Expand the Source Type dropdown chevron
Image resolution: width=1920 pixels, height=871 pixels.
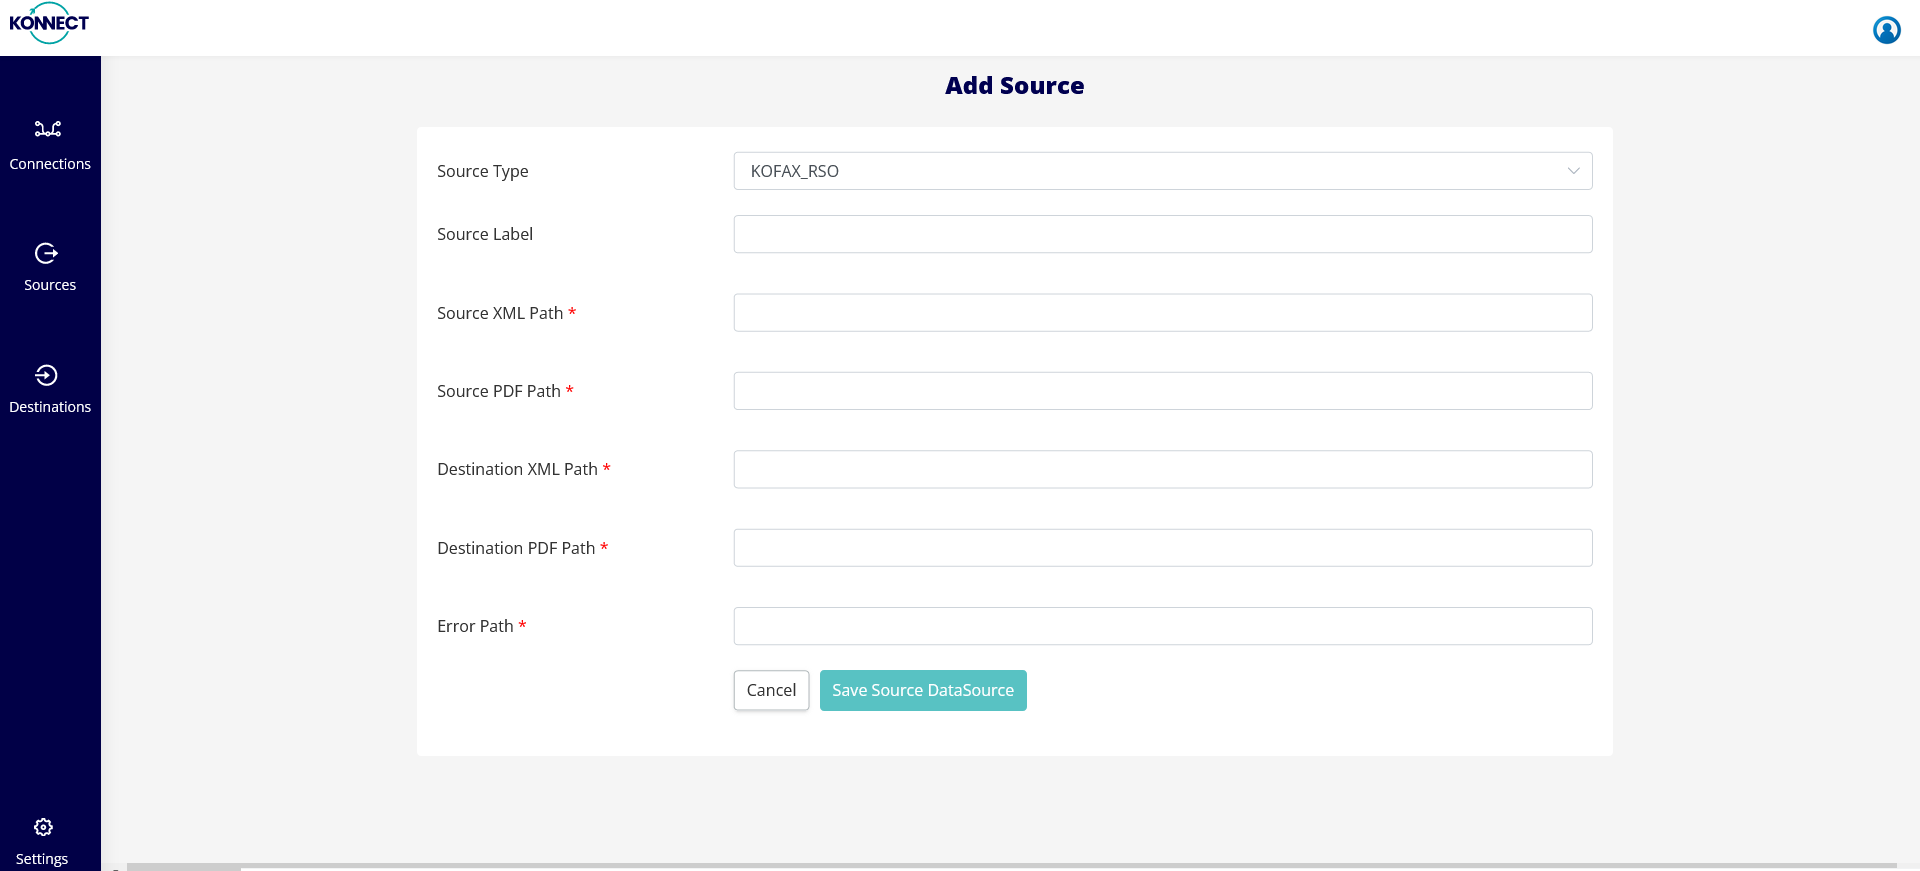(1573, 171)
